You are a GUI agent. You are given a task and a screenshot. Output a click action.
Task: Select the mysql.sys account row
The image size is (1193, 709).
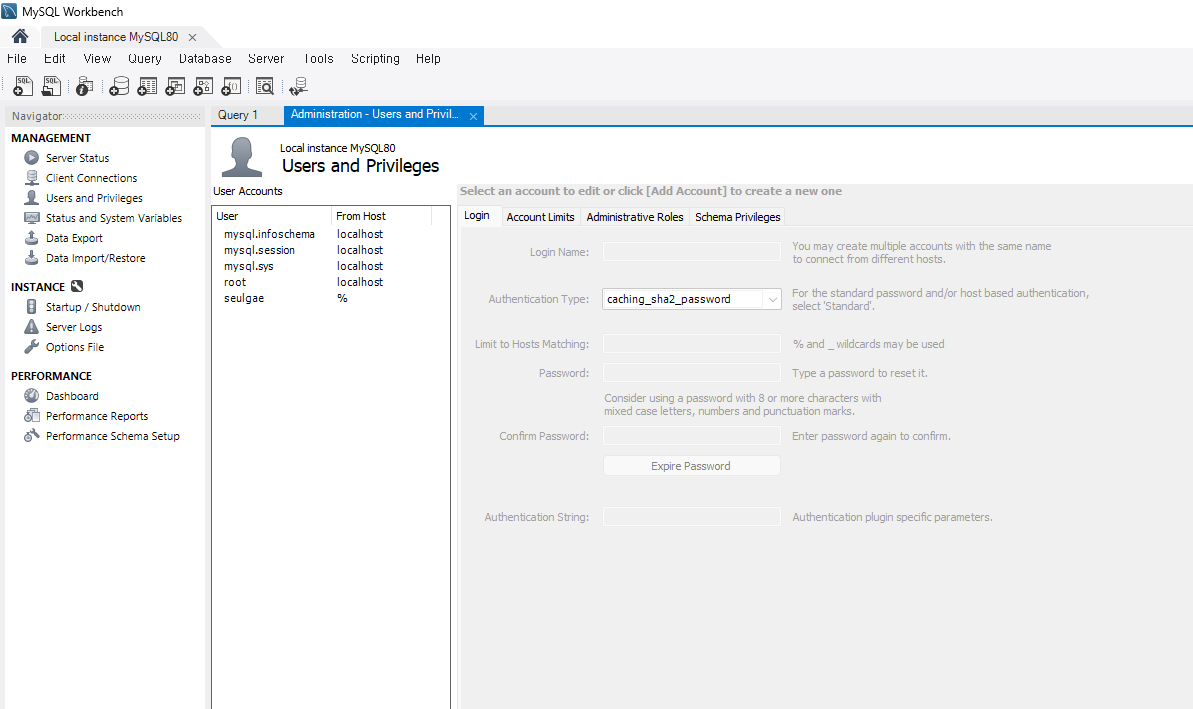(x=330, y=266)
